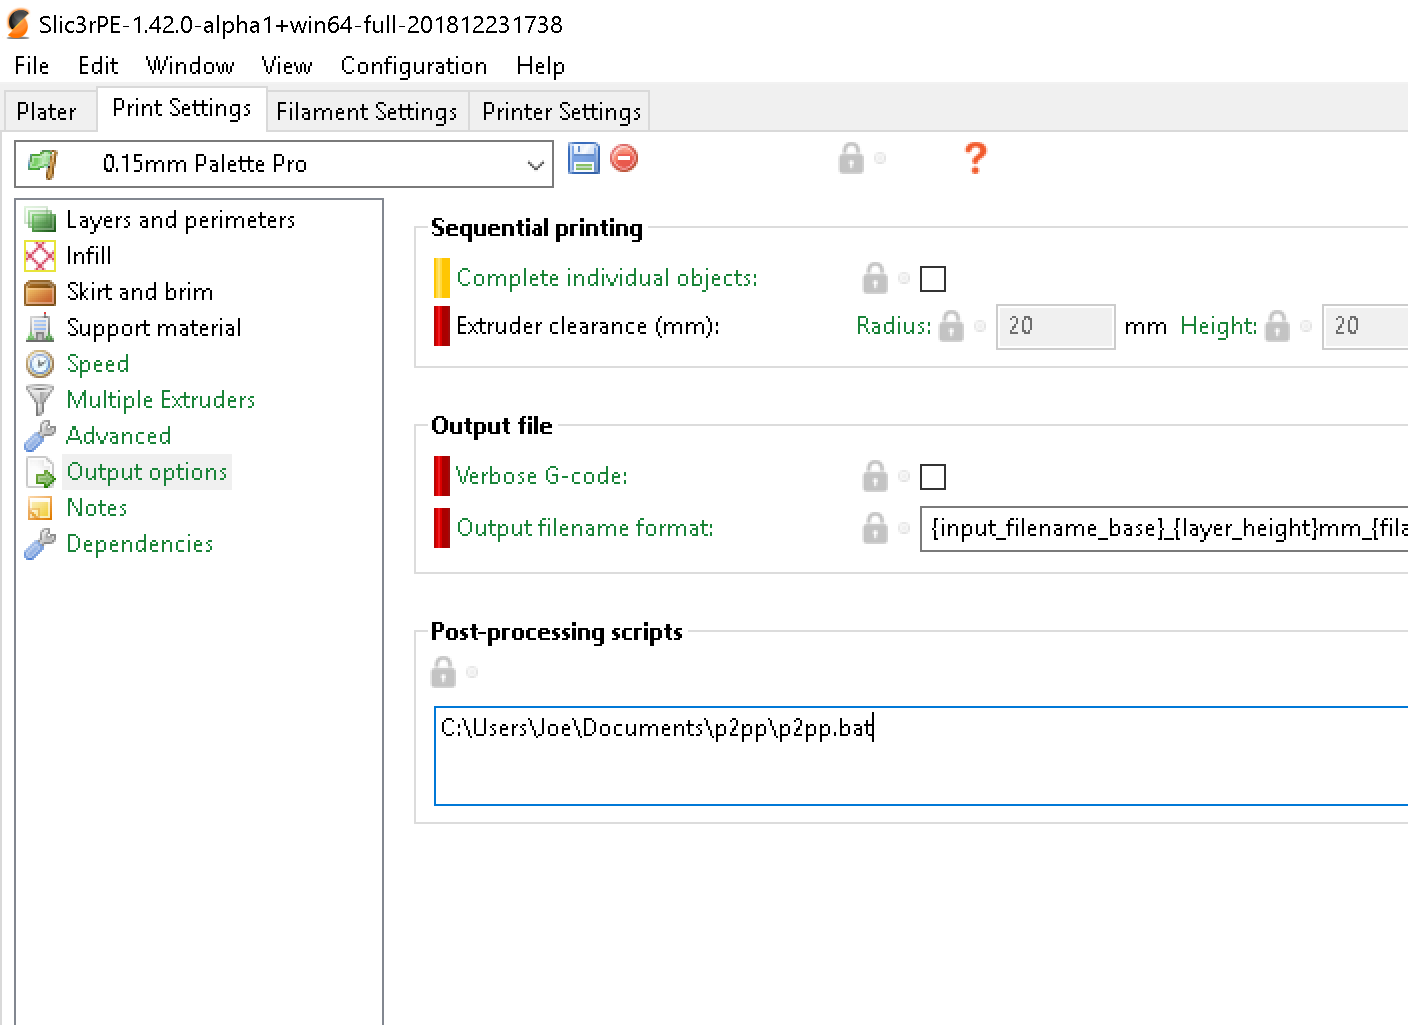This screenshot has width=1408, height=1025.
Task: Click the Radius value input field
Action: coord(1056,326)
